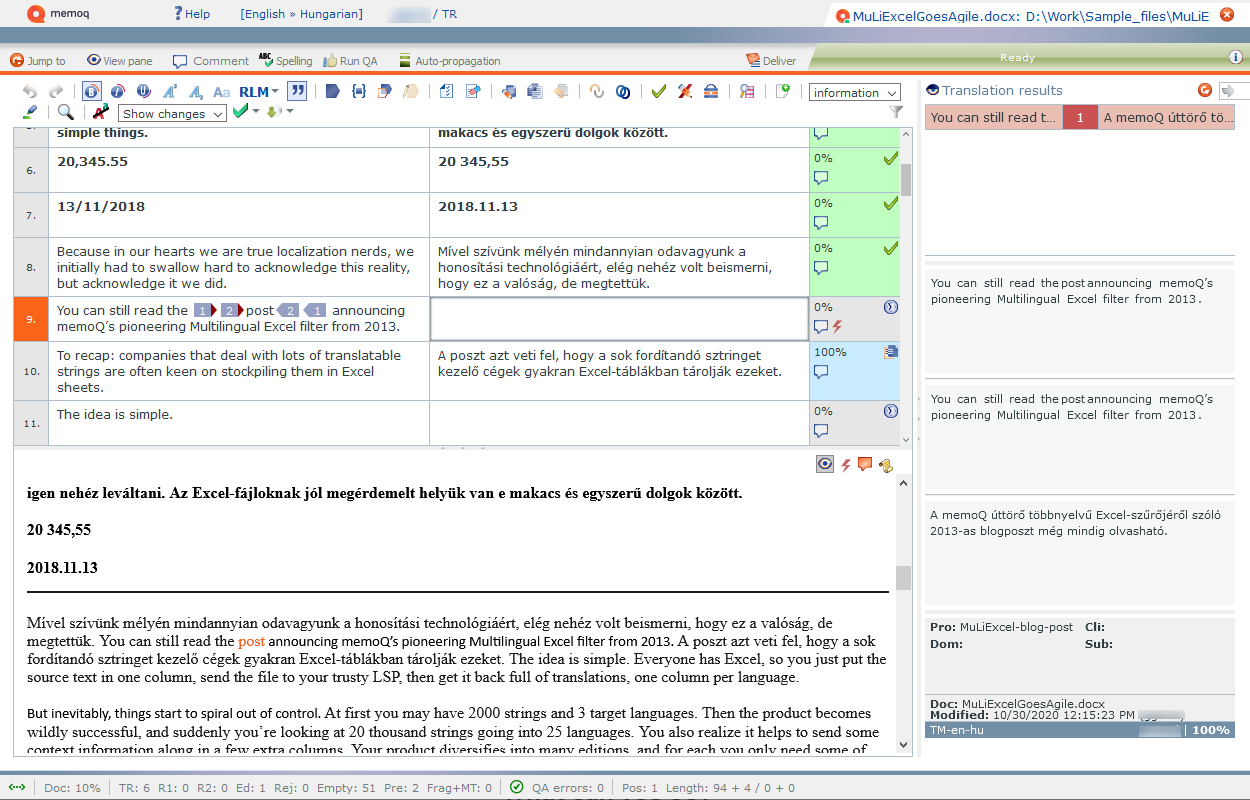The image size is (1250, 800).
Task: Toggle the preview pane eye icon
Action: (x=825, y=464)
